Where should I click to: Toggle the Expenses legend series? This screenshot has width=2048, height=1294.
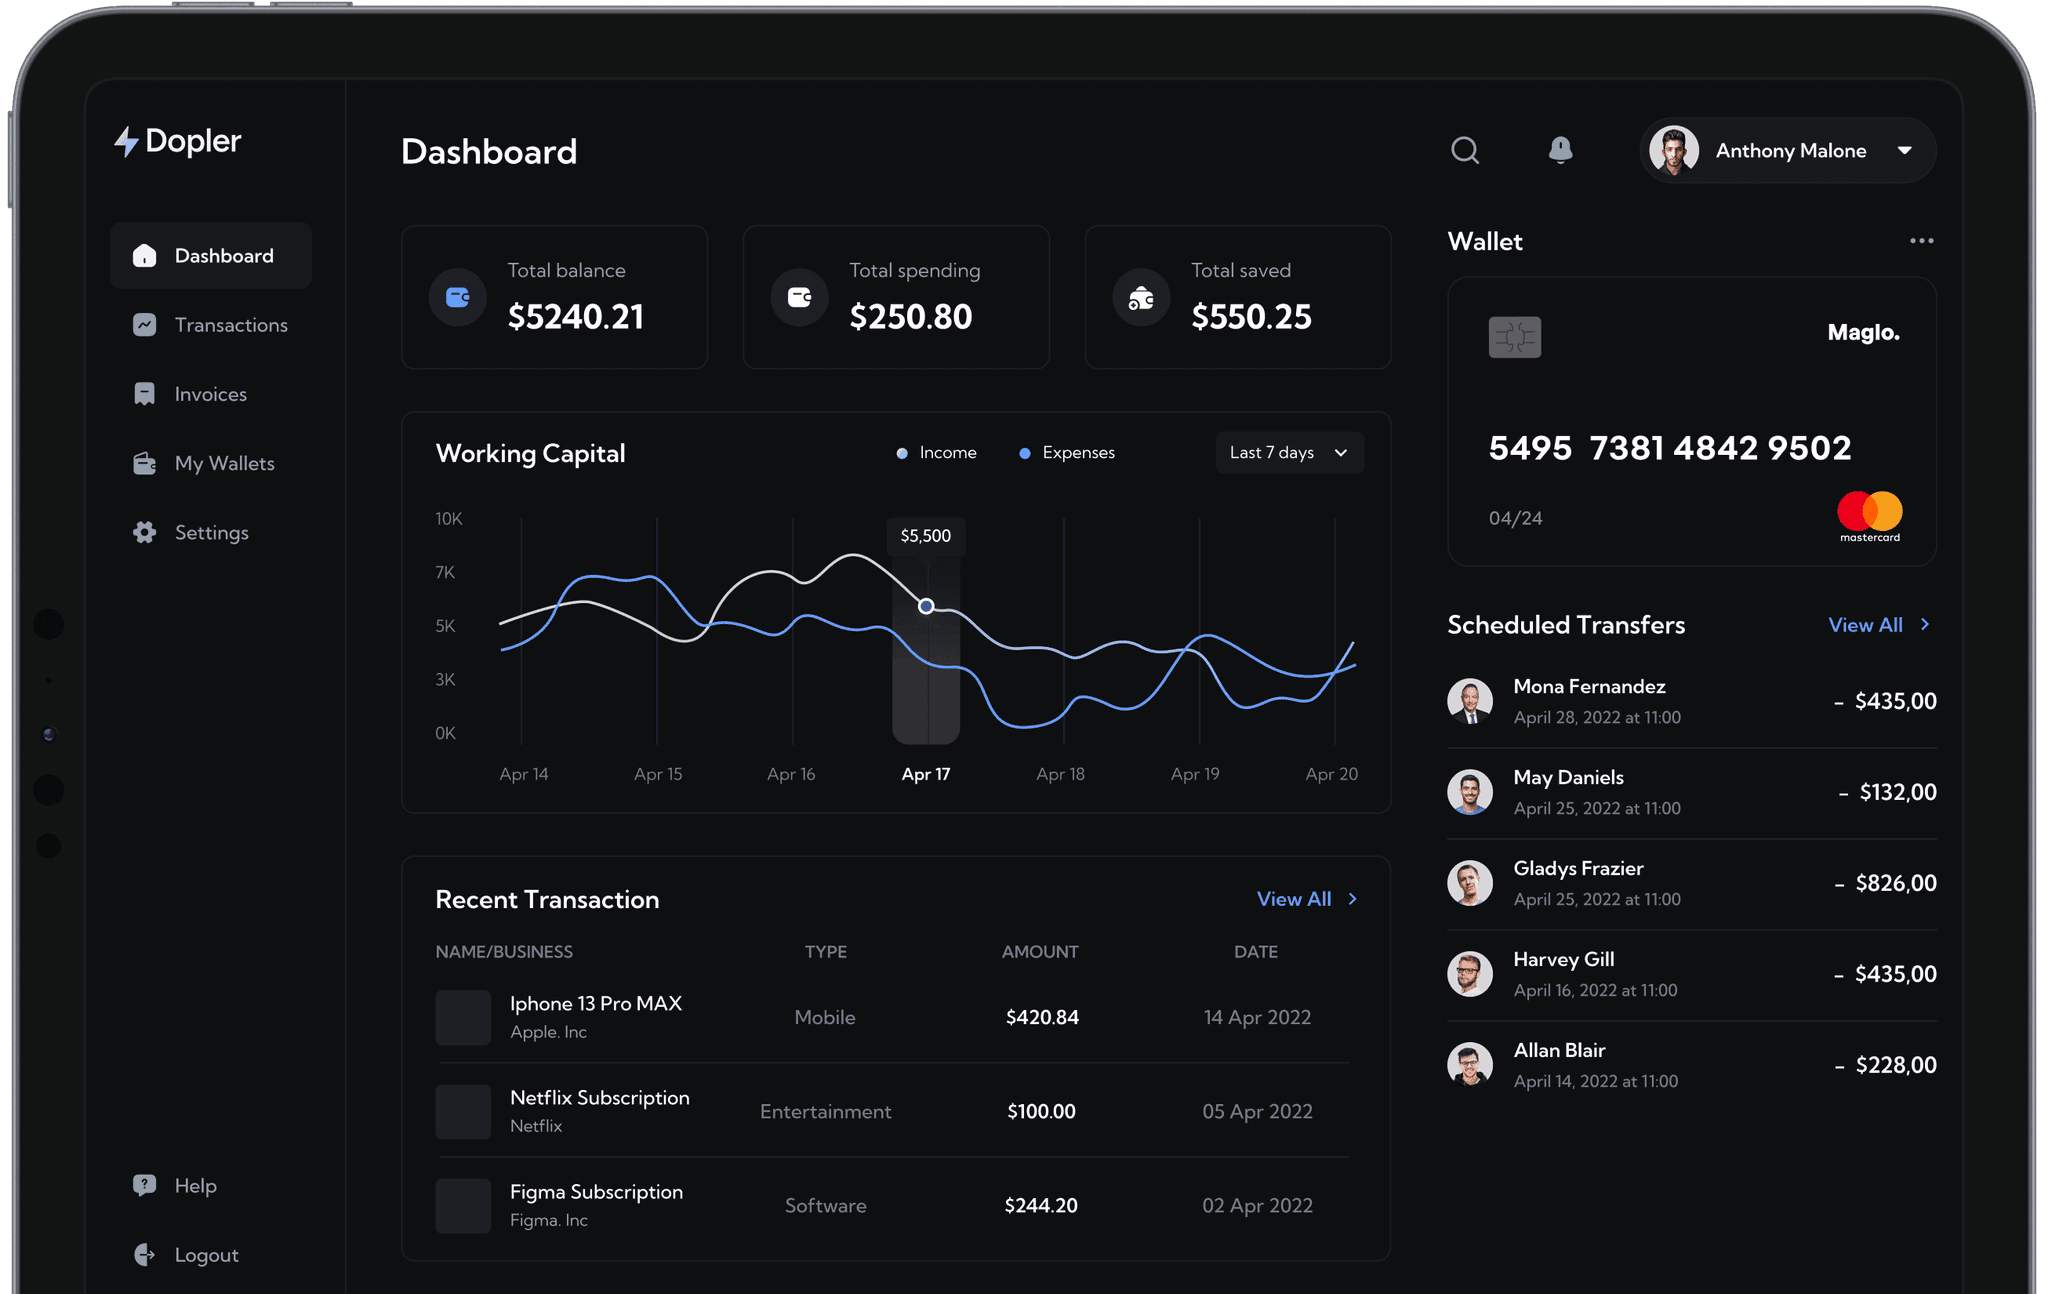pos(1067,453)
